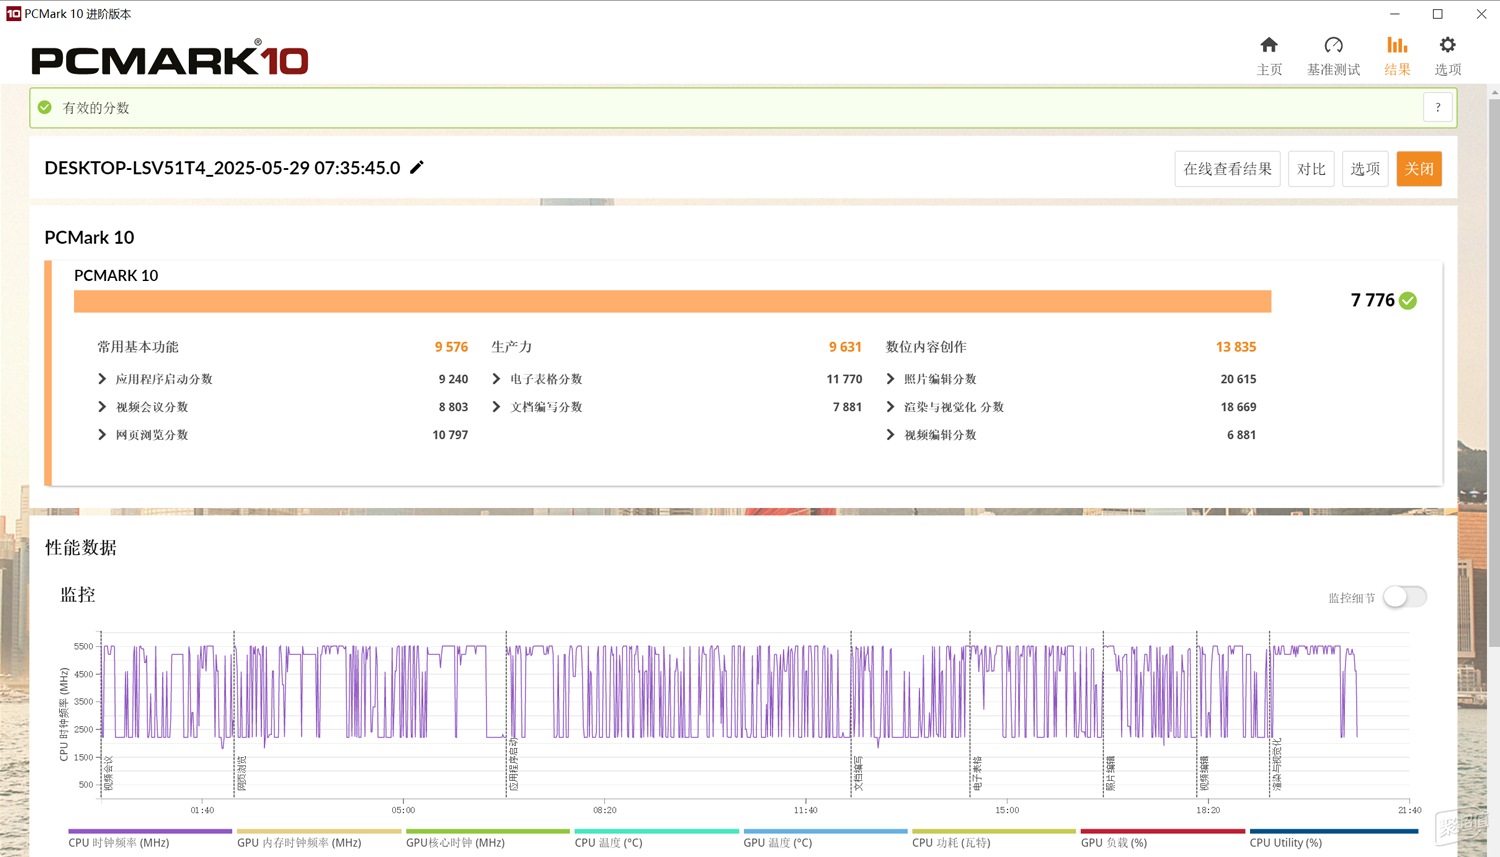The image size is (1500, 857).
Task: Click the result name DESKTOP-LSV51T4 title
Action: click(222, 167)
